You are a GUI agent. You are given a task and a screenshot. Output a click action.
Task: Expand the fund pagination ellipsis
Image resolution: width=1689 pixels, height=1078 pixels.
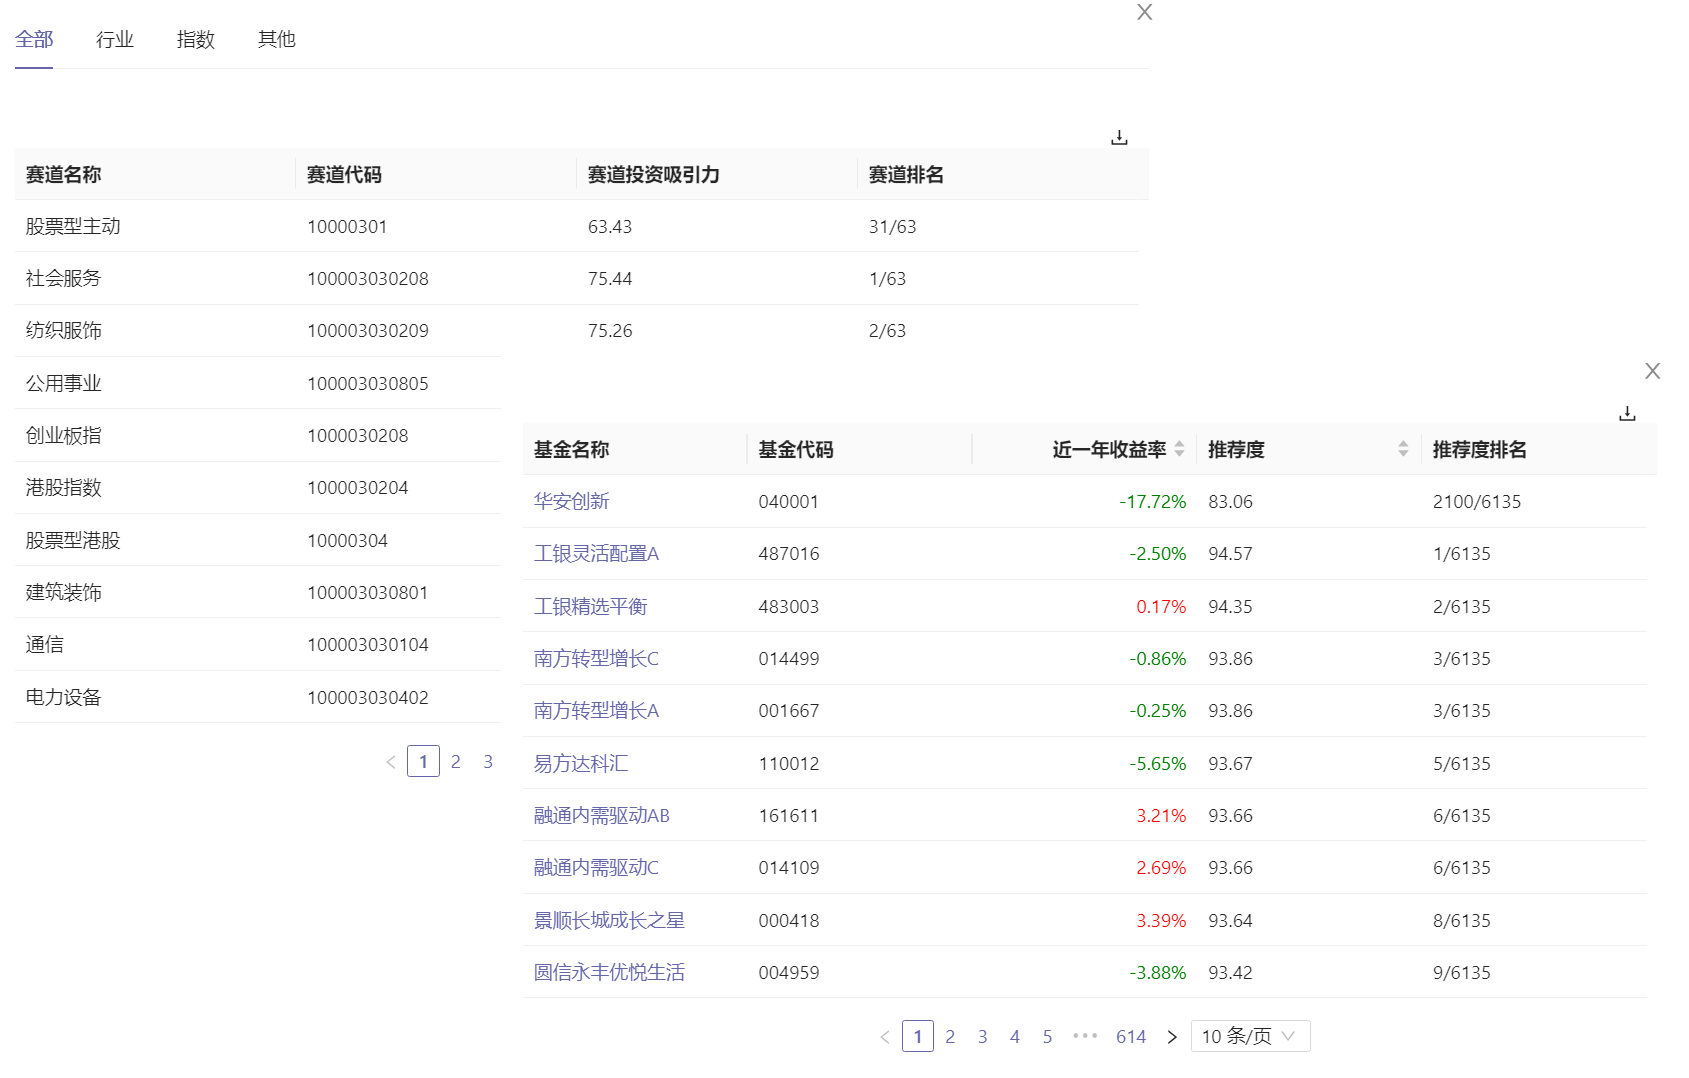coord(1085,1036)
